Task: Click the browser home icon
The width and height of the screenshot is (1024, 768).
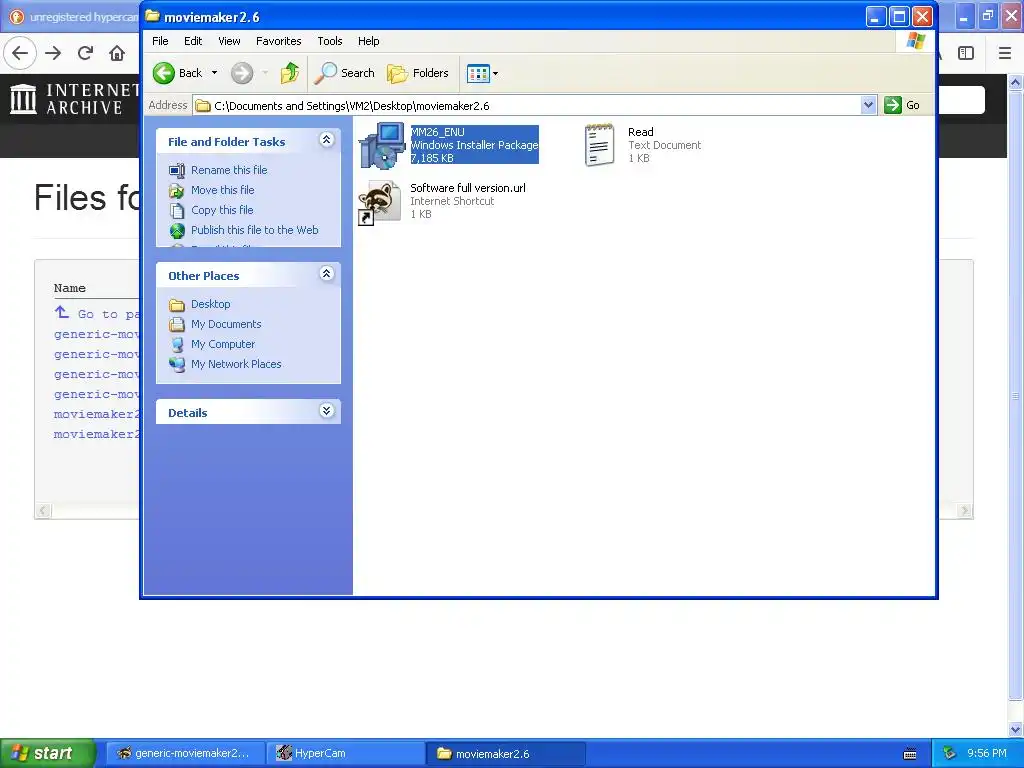Action: [x=117, y=53]
